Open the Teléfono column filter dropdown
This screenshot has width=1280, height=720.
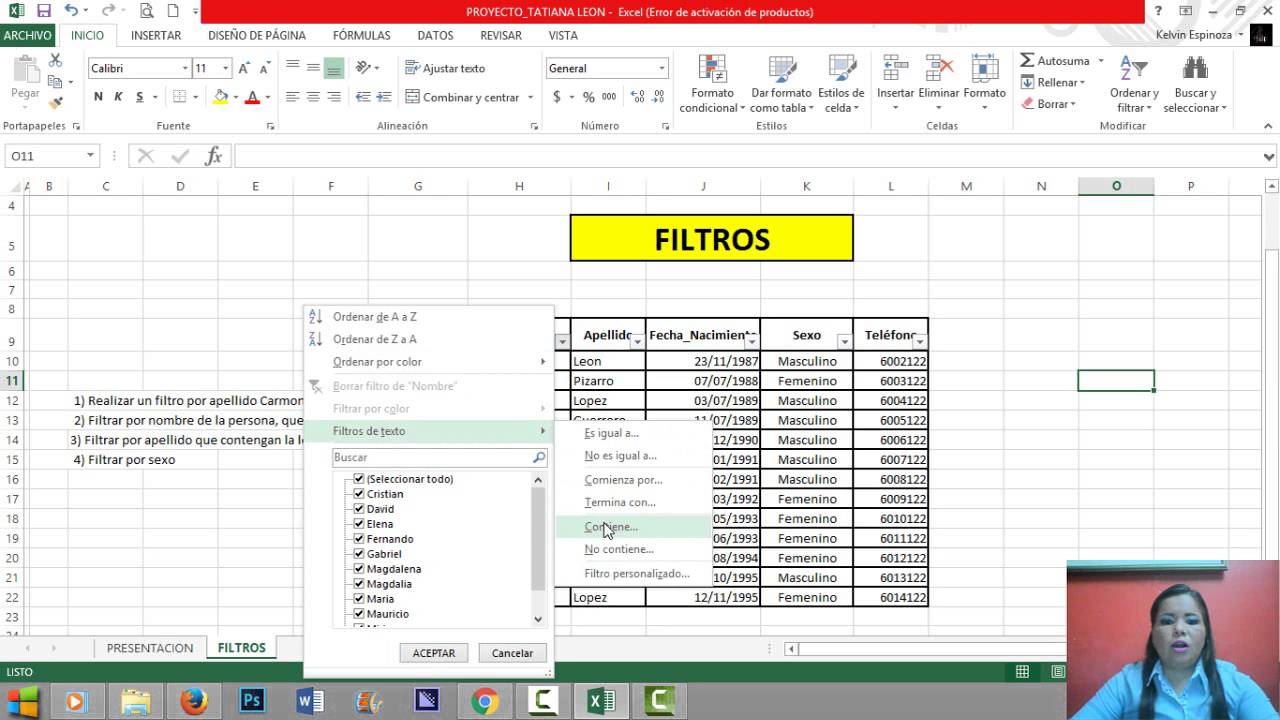(x=919, y=341)
